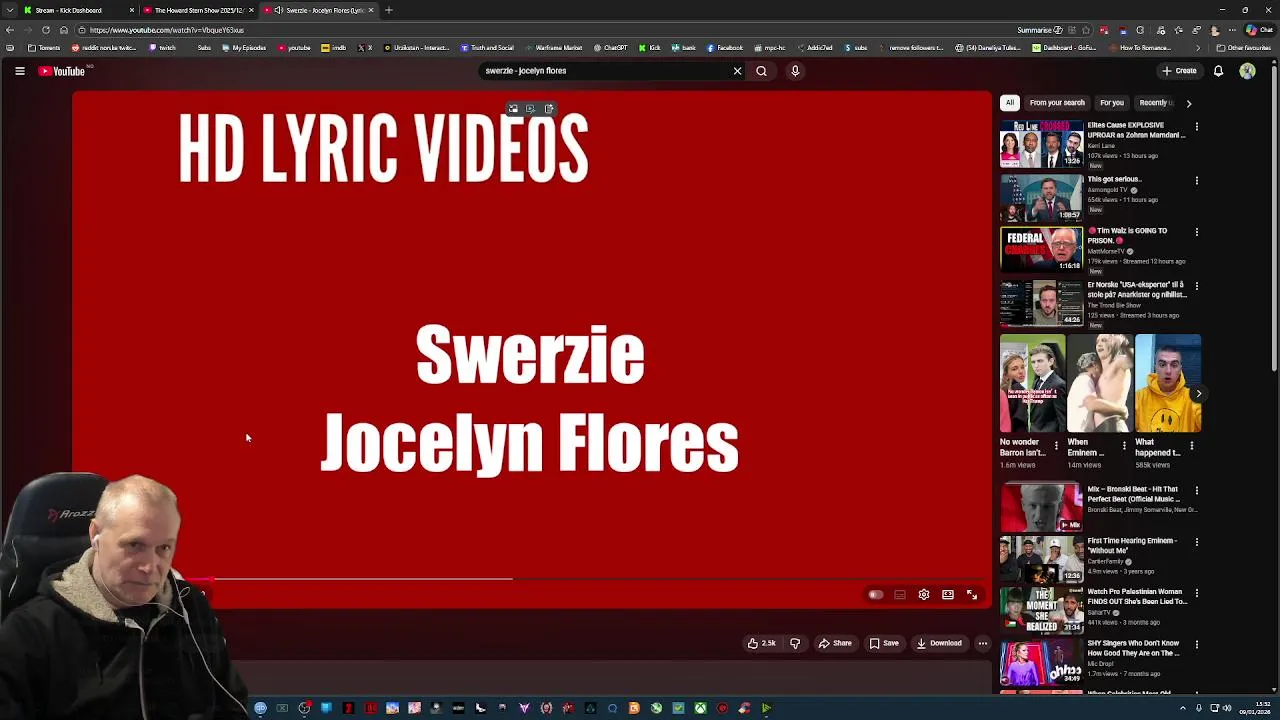
Task: Select the From your search chip
Action: pos(1057,103)
